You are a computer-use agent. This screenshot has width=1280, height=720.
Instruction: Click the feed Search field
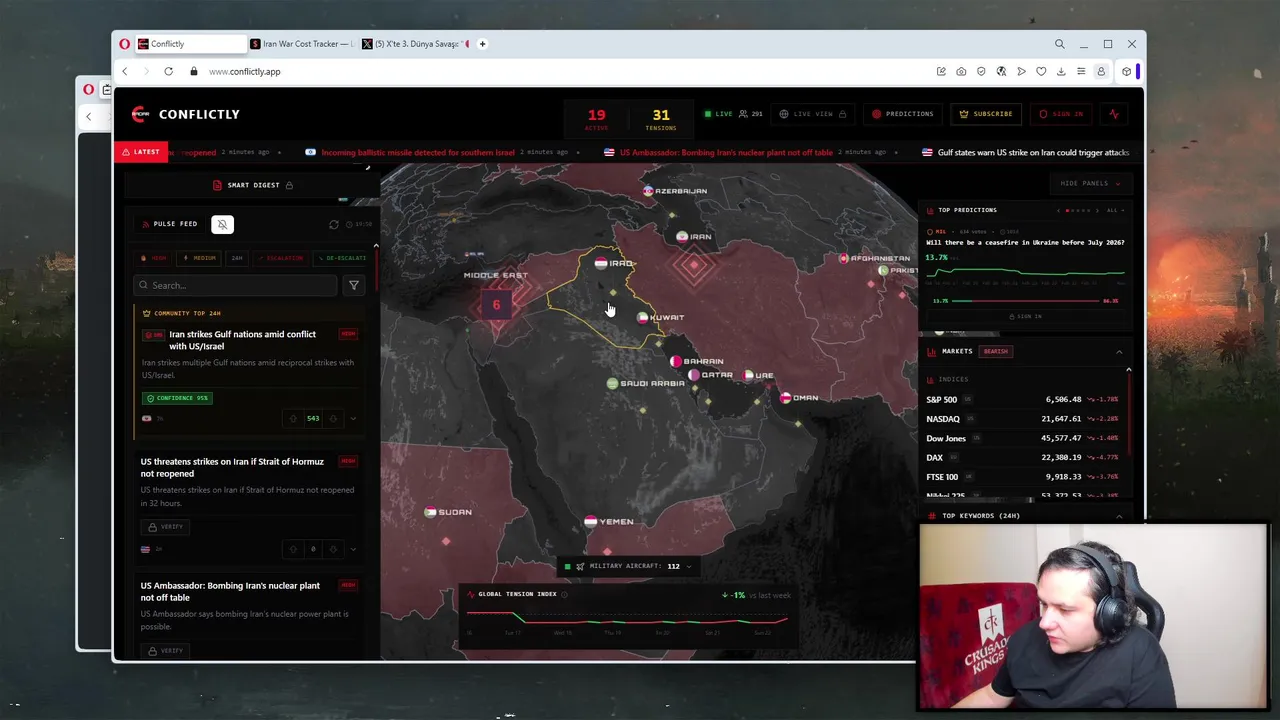coord(236,285)
